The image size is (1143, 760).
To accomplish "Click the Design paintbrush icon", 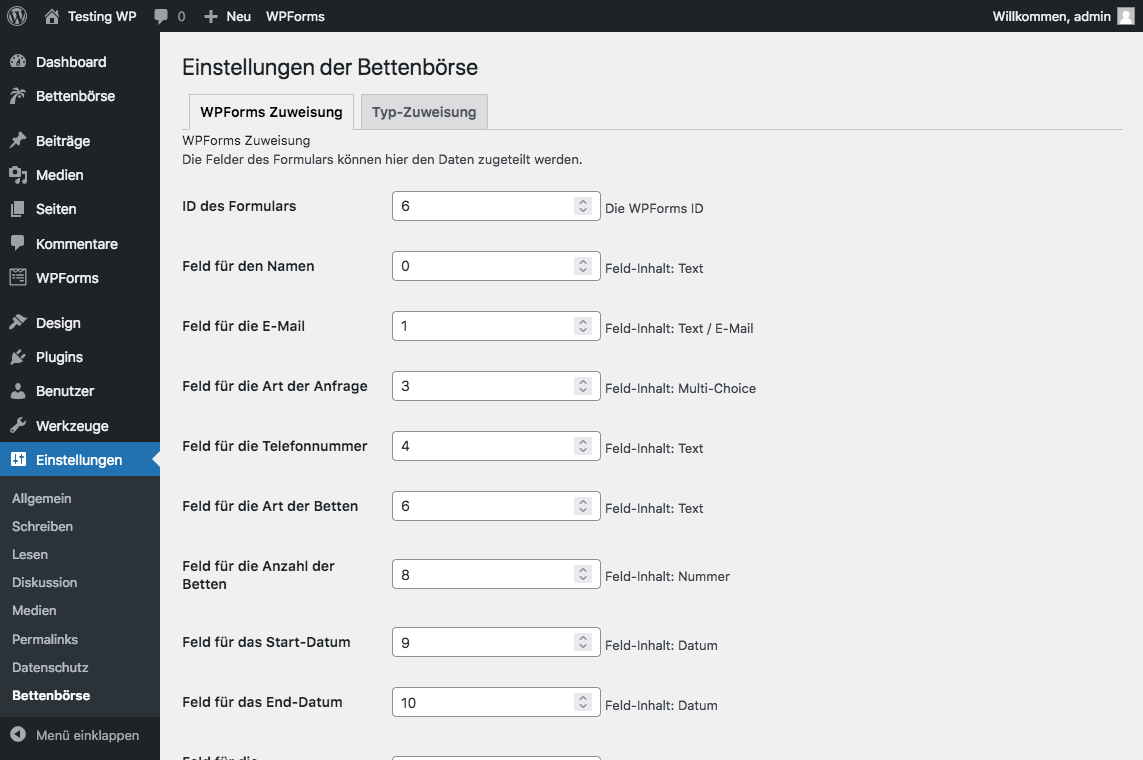I will tap(18, 323).
